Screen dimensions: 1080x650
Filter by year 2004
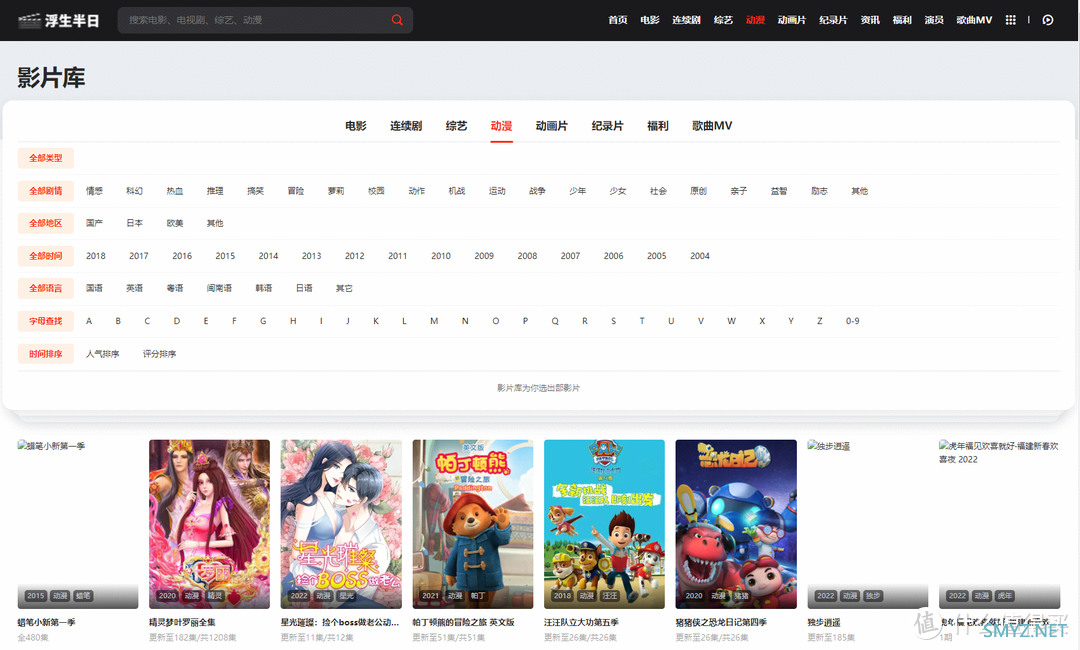click(700, 255)
